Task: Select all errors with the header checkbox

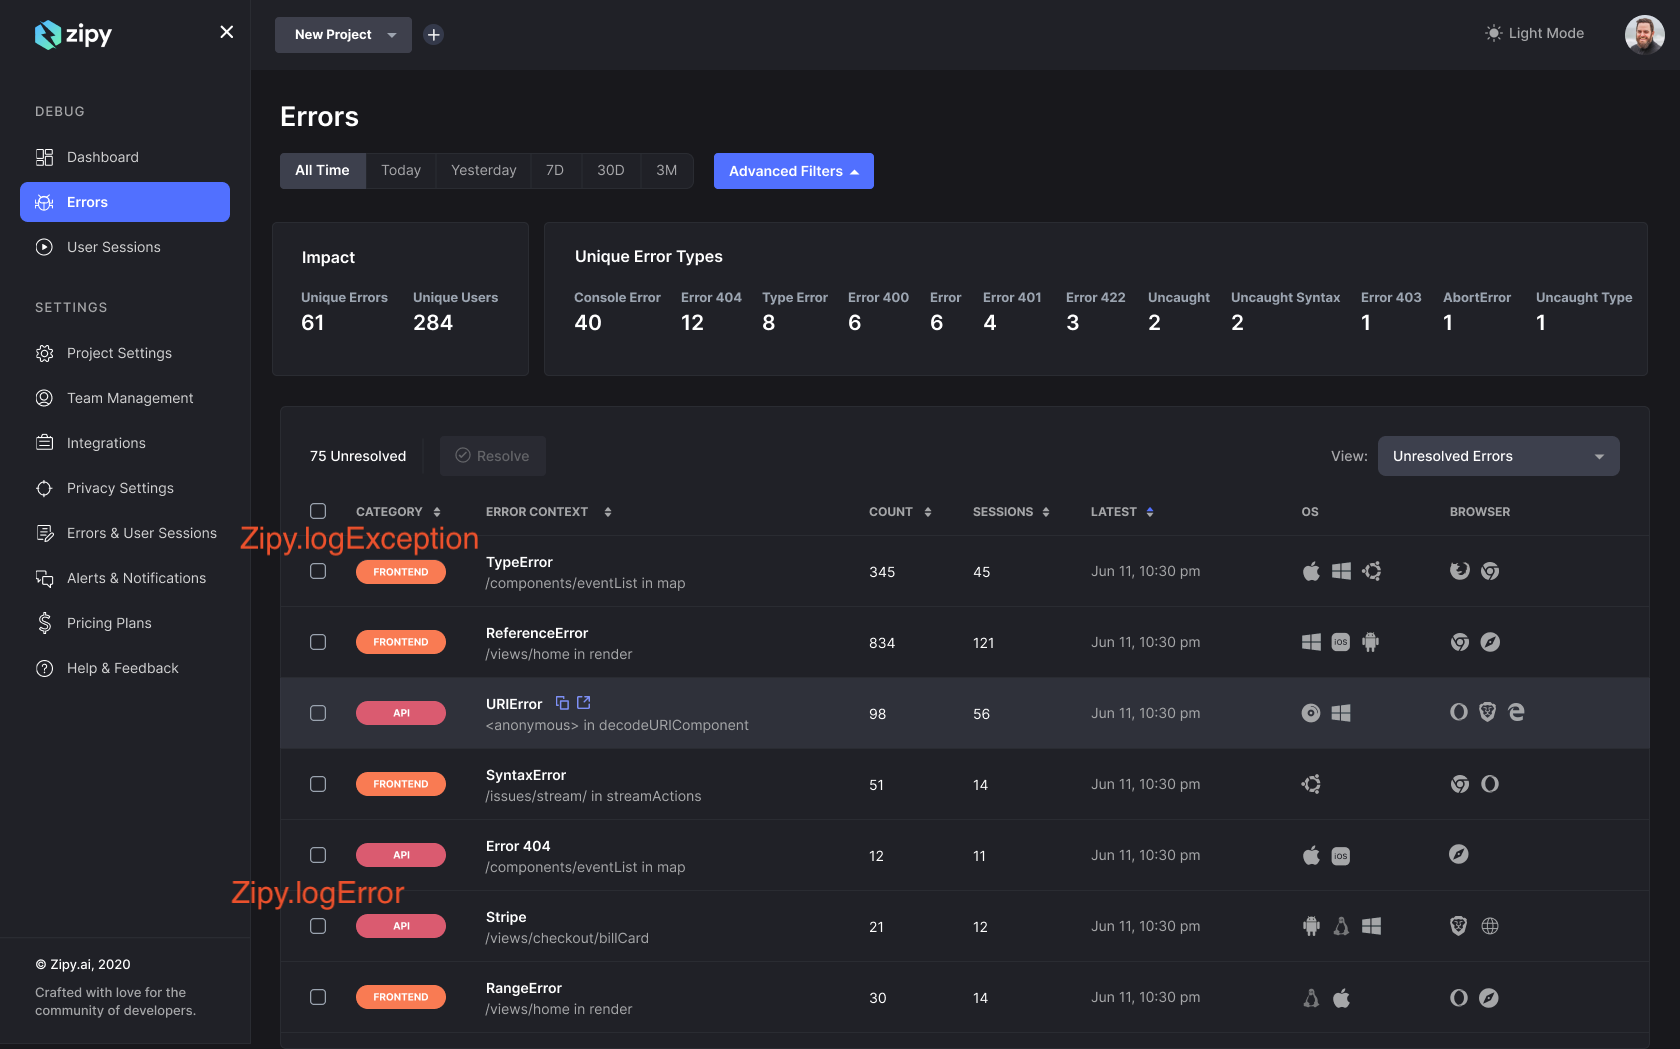Action: click(318, 511)
